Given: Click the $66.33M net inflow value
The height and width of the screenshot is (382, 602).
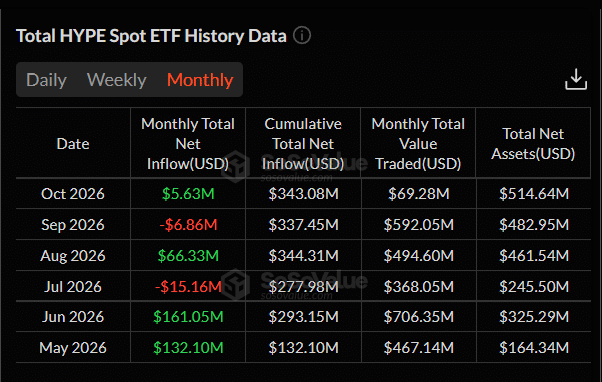Looking at the screenshot, I should 188,256.
